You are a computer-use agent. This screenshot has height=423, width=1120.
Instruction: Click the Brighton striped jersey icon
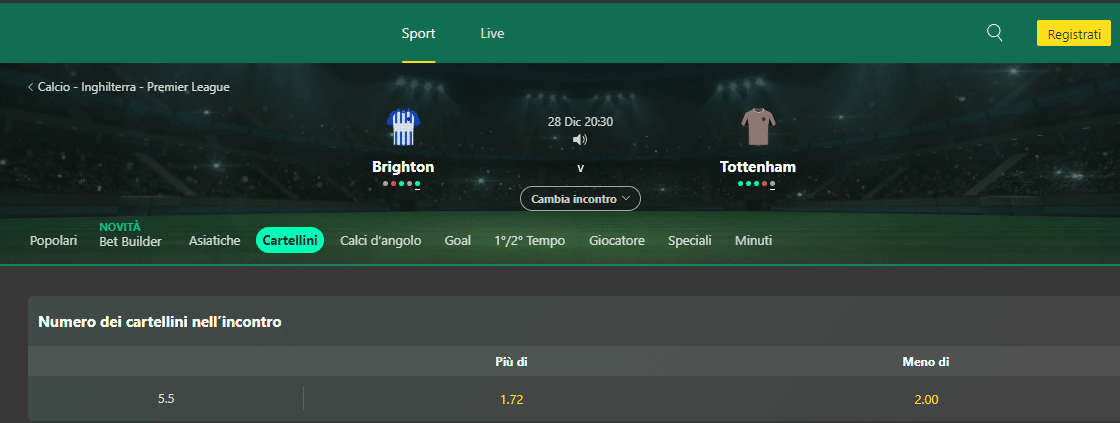point(403,127)
